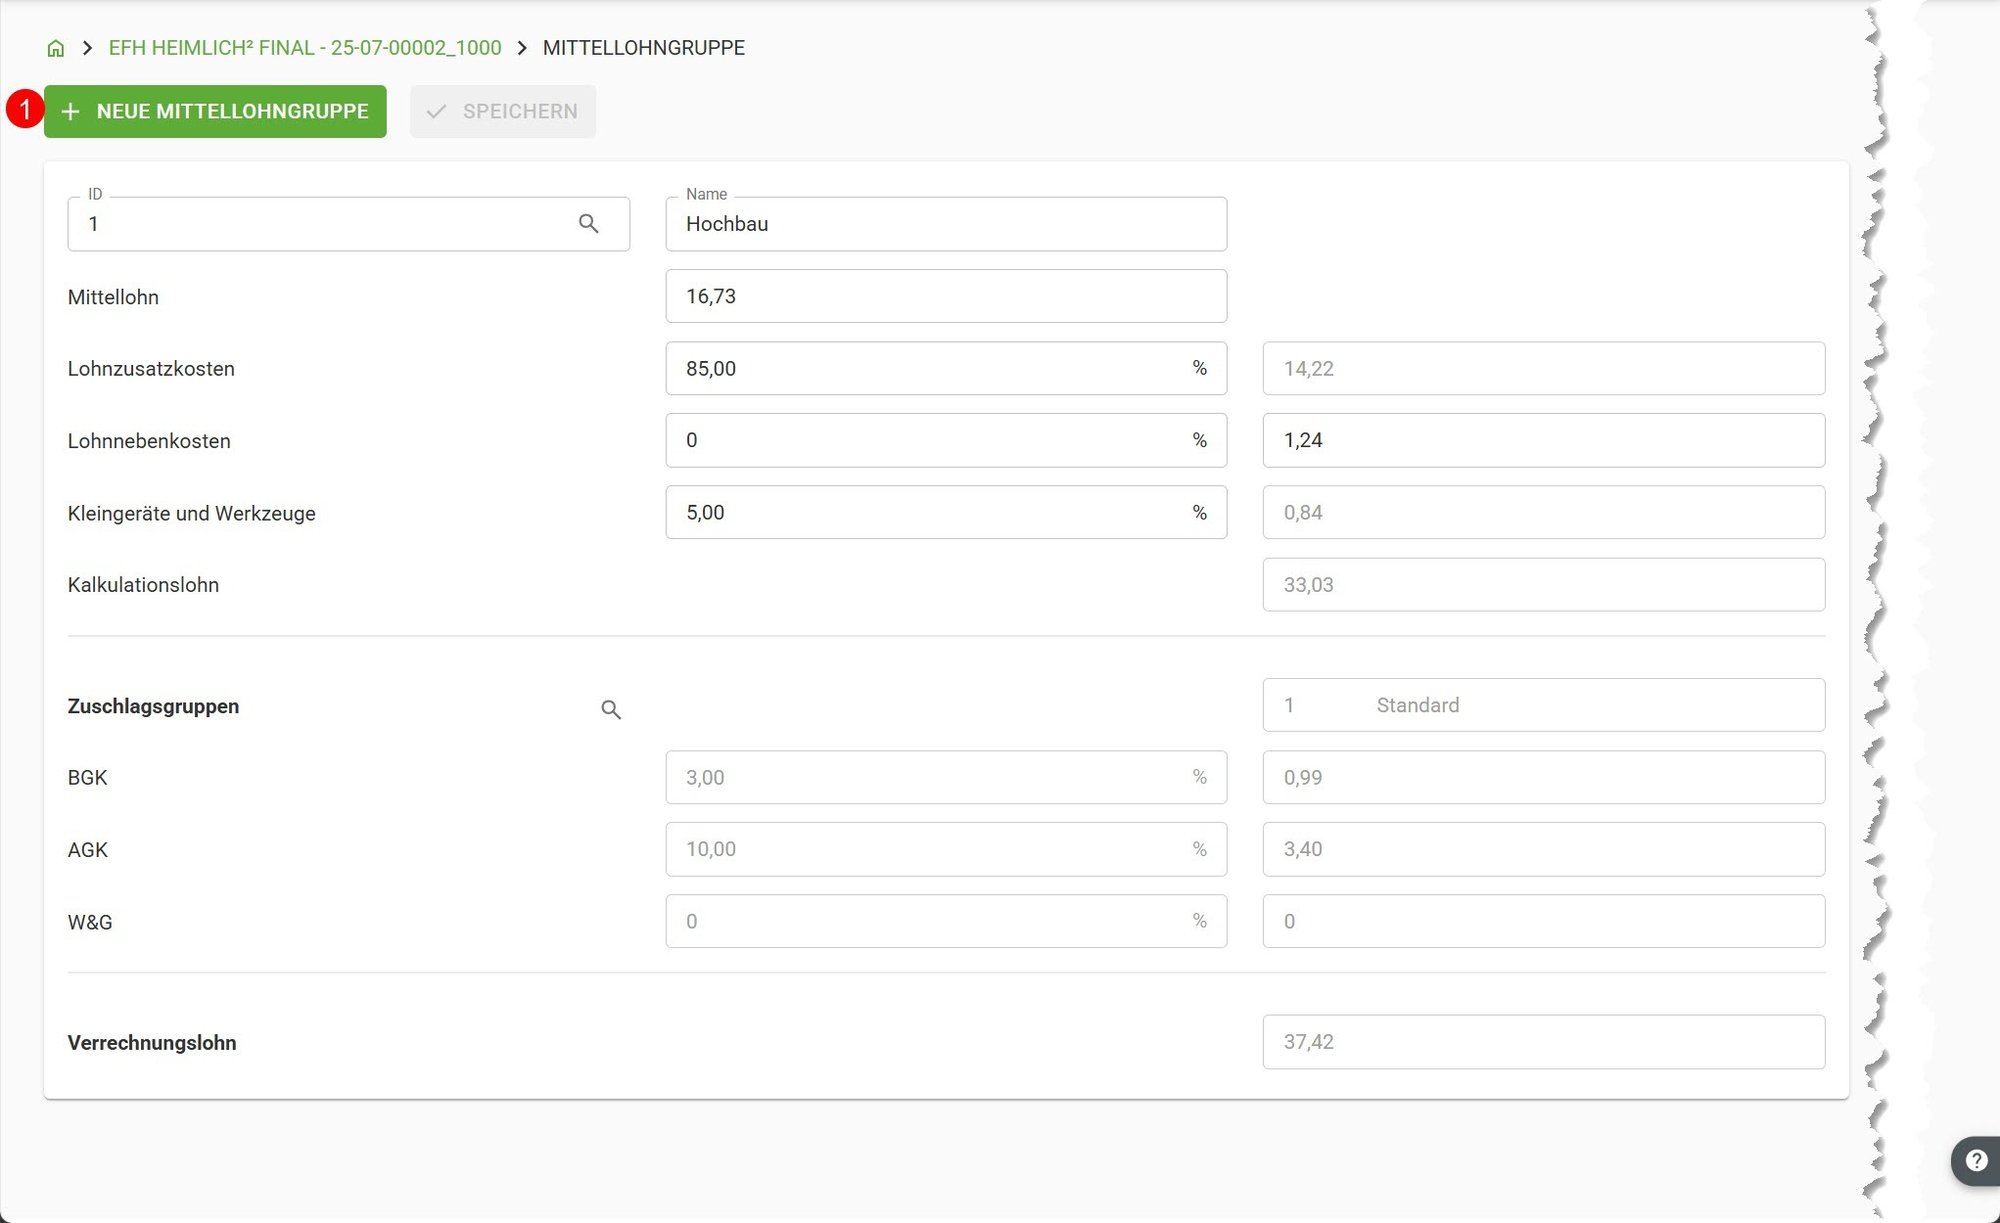Edit the Lohnnebenkosten amount field 1,24
This screenshot has width=2000, height=1223.
tap(1544, 440)
